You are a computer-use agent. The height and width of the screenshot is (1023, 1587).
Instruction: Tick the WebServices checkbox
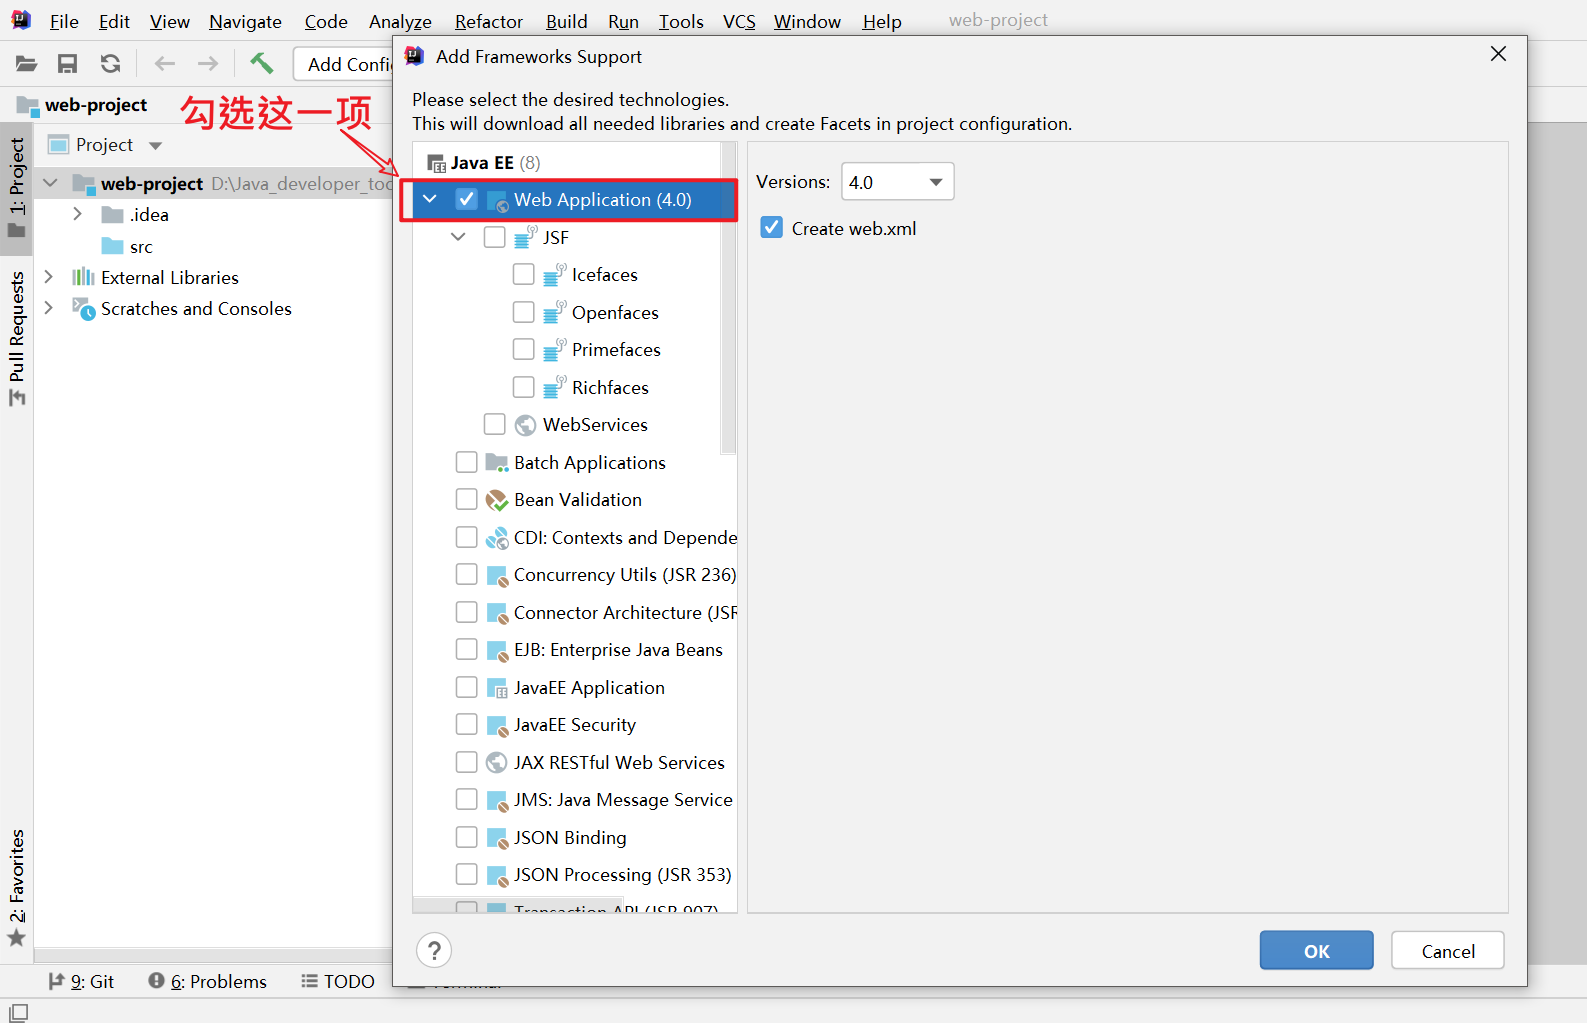tap(494, 424)
